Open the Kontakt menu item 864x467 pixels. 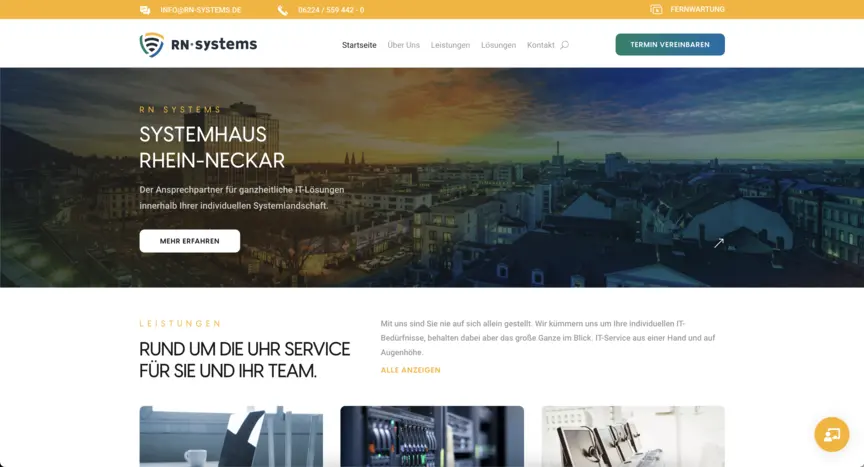pyautogui.click(x=541, y=45)
